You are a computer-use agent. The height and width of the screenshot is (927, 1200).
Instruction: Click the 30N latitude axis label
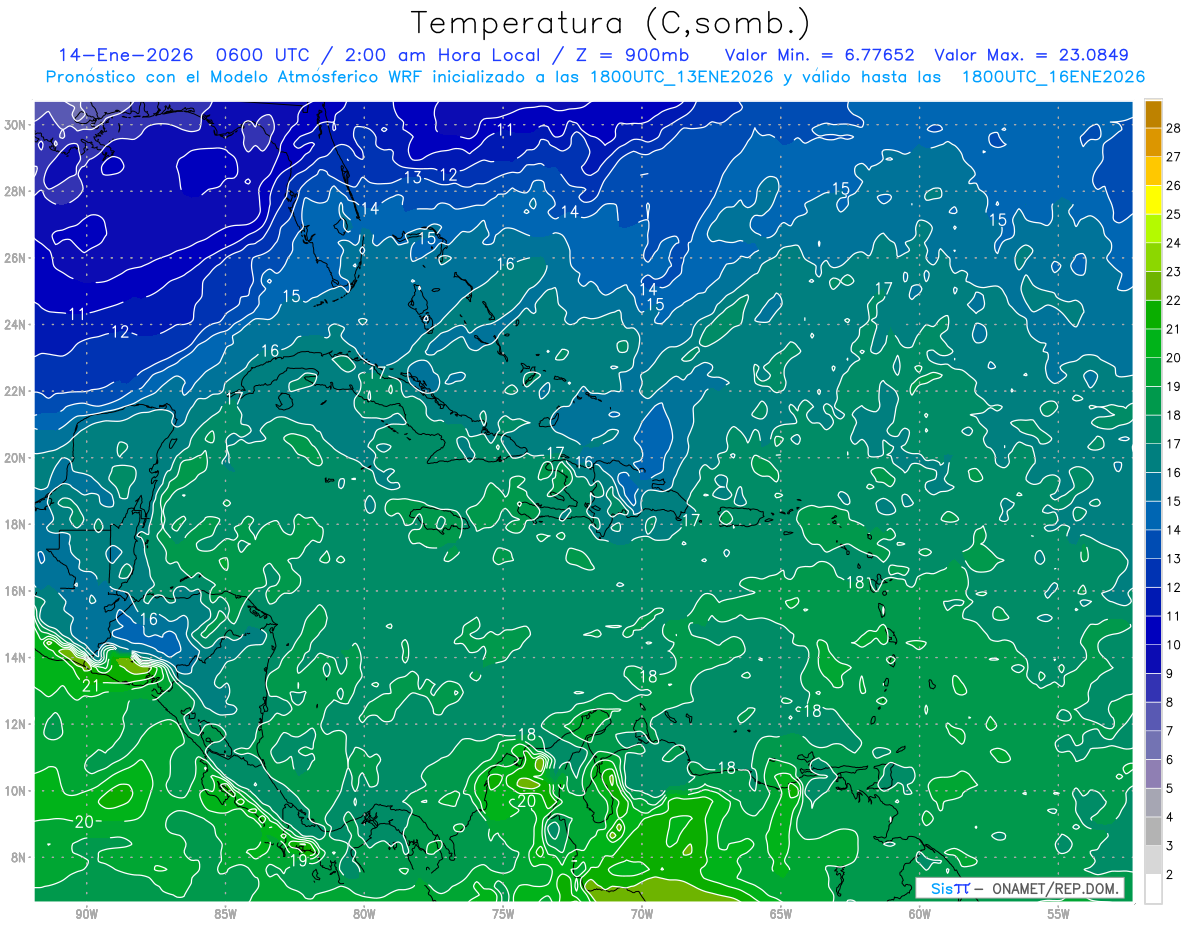16,124
